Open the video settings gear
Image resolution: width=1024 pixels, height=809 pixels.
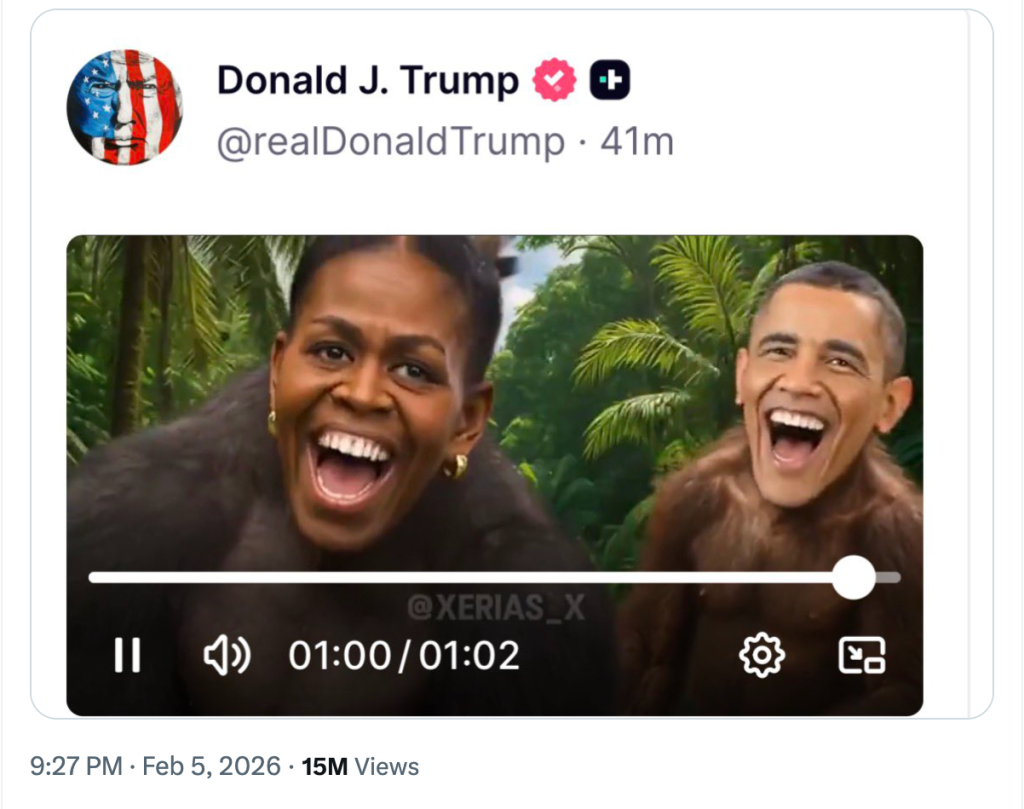point(760,655)
